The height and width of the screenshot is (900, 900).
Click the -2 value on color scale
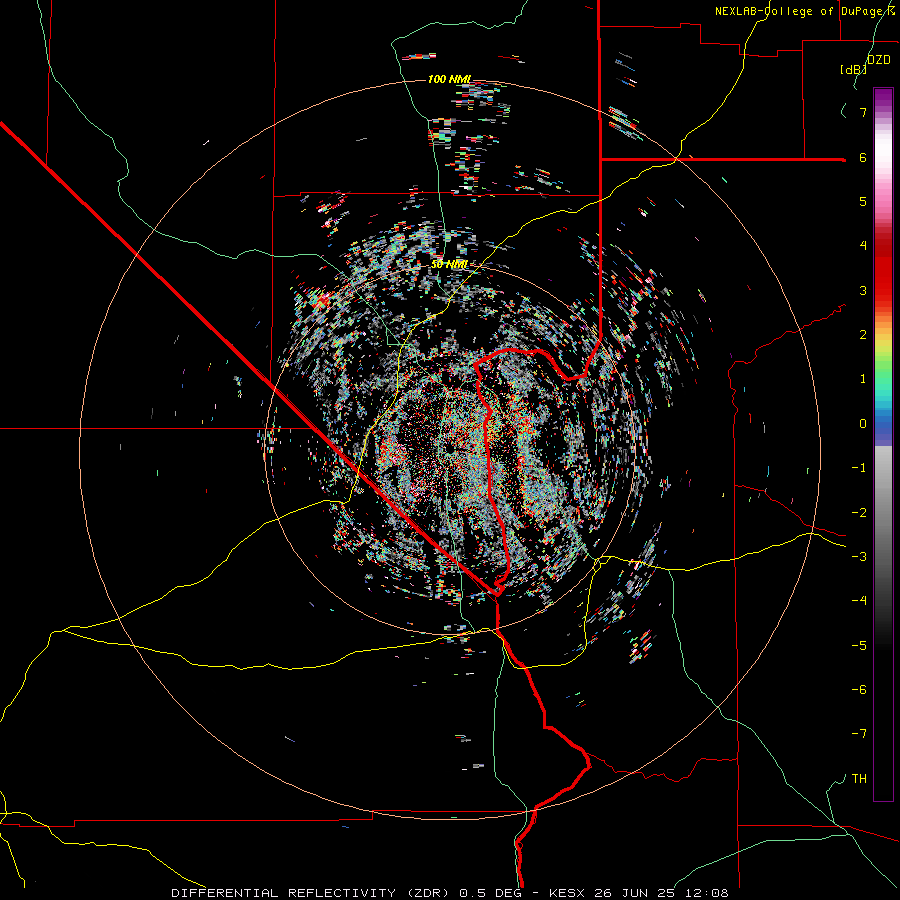(859, 512)
